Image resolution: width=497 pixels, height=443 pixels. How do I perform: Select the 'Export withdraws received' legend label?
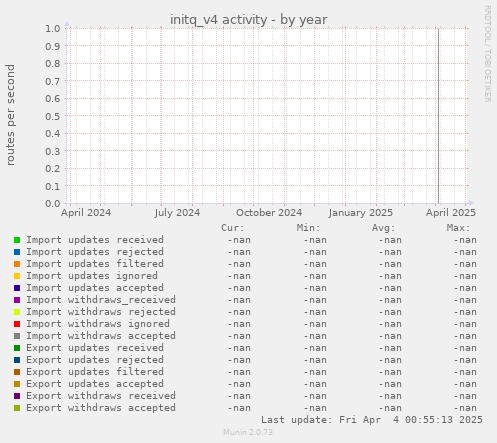[101, 396]
